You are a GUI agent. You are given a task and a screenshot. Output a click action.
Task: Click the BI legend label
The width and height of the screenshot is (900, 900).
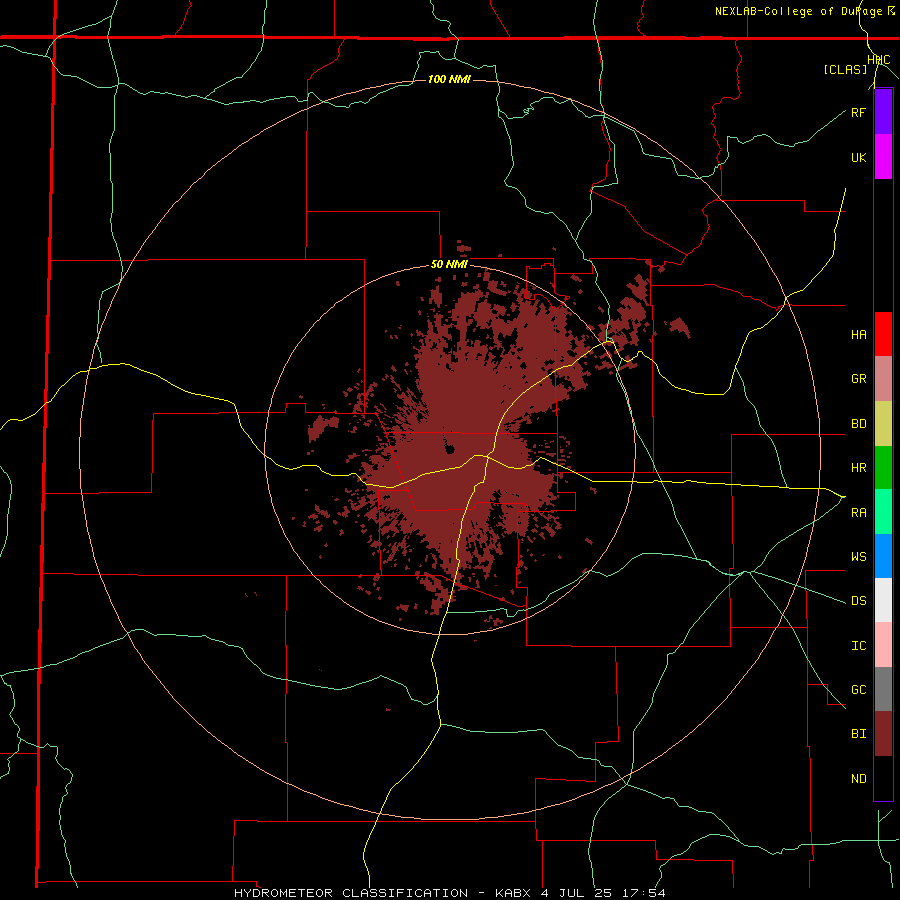[x=858, y=734]
